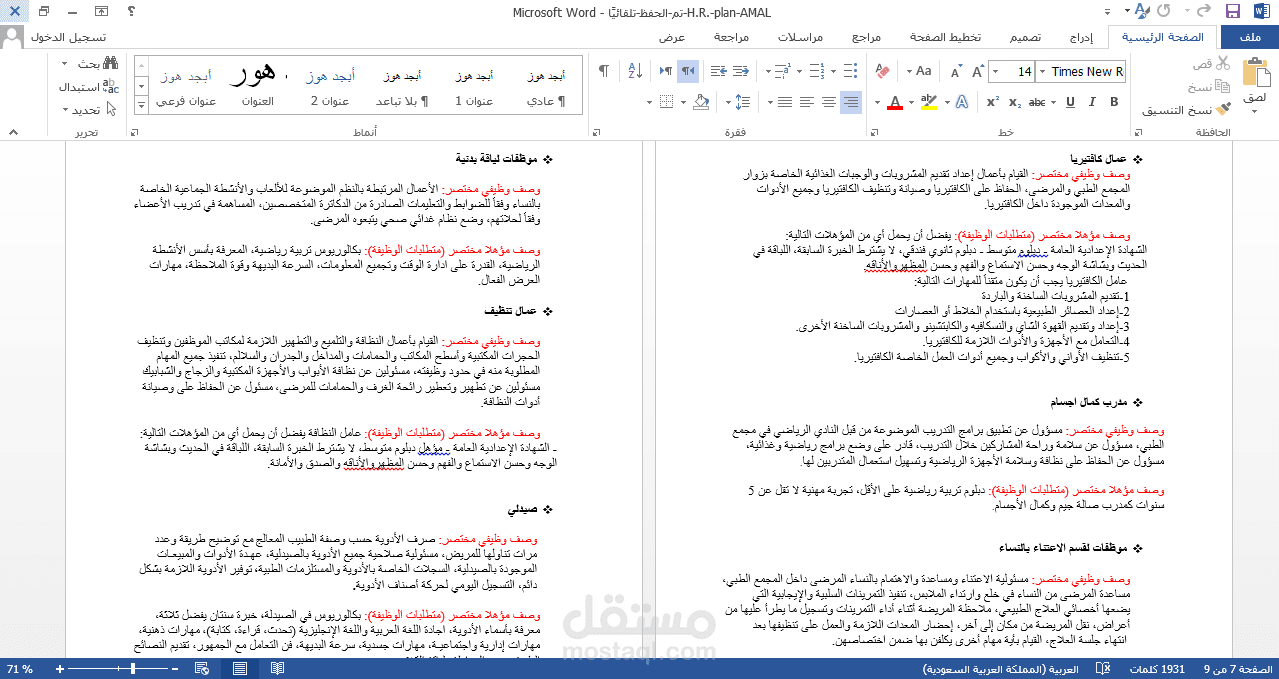Viewport: 1279px width, 679px height.
Task: Click the Superscript button
Action: [x=993, y=102]
